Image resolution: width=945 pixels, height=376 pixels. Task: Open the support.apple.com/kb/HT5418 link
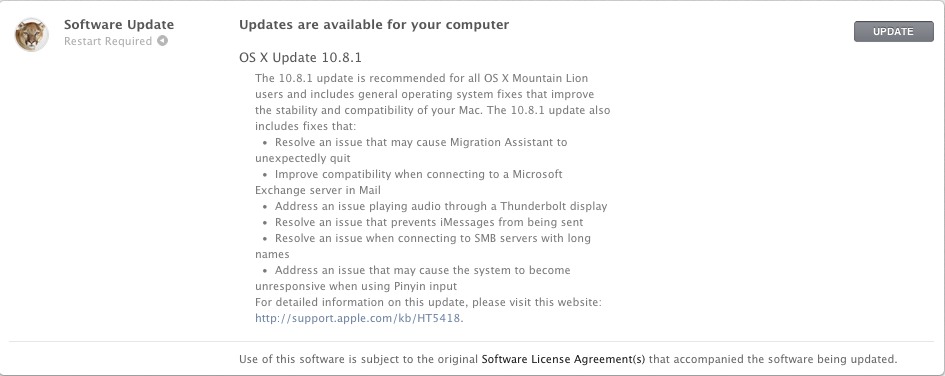pyautogui.click(x=359, y=319)
